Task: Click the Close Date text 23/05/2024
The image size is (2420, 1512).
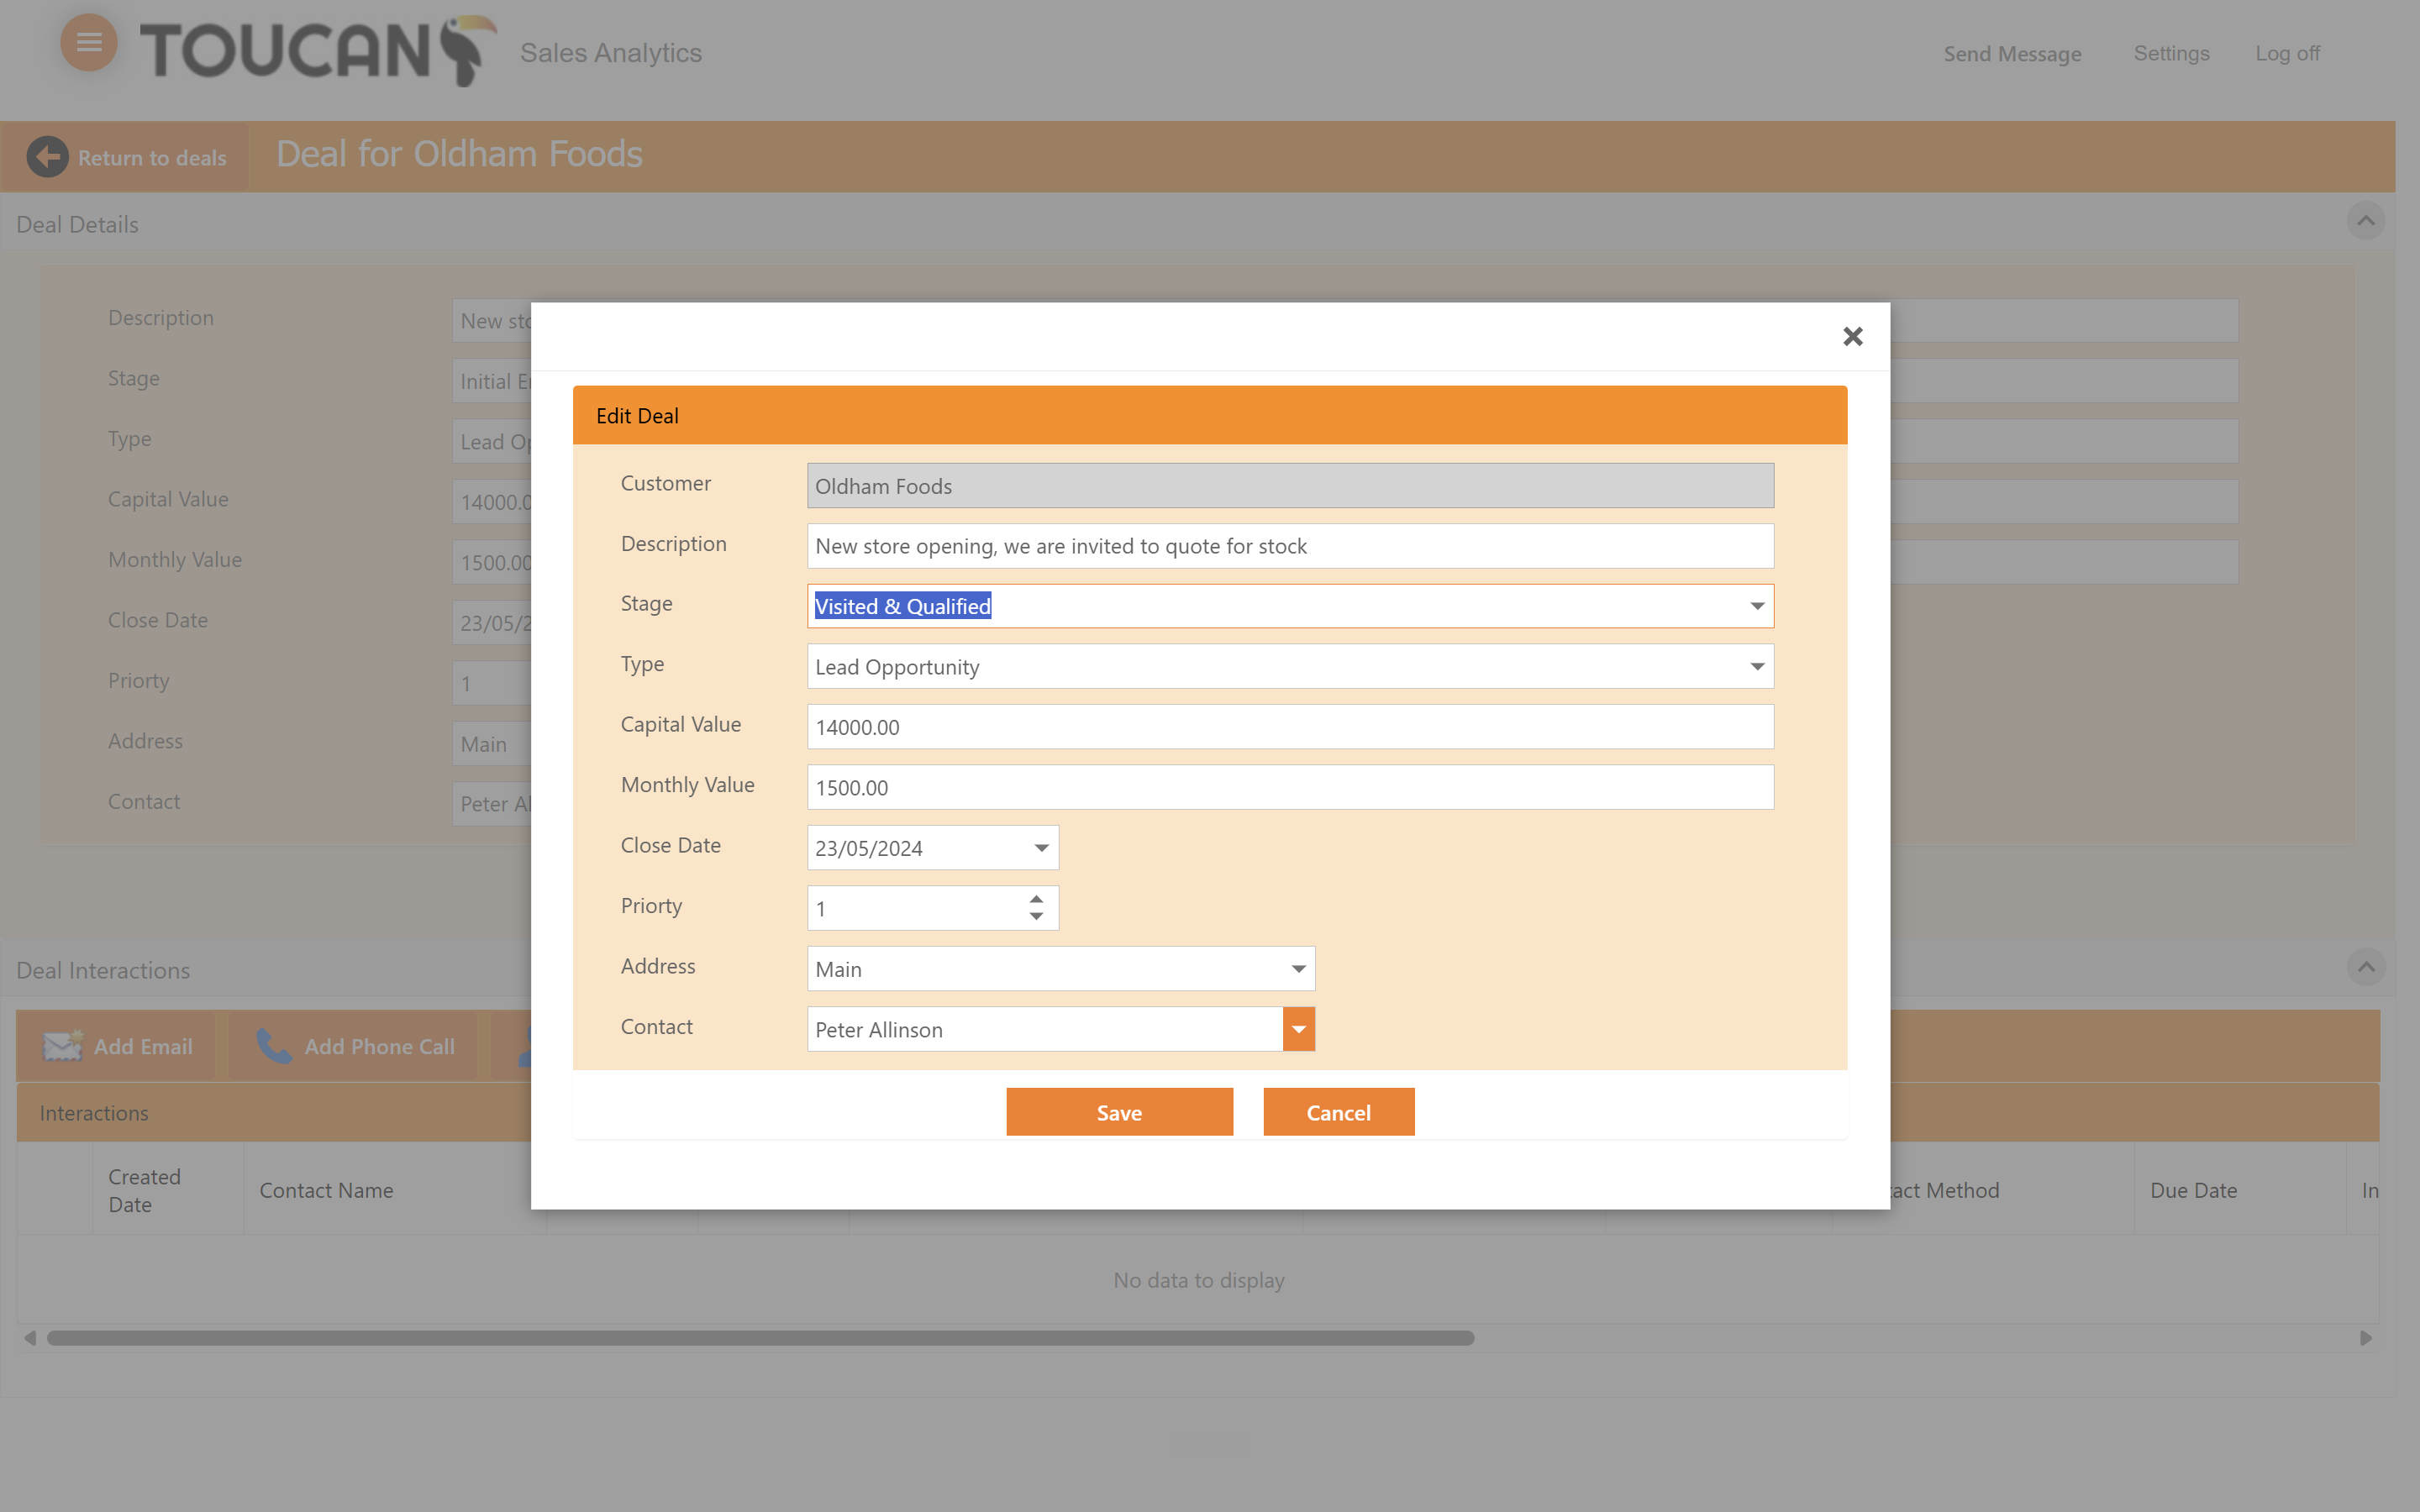Action: 868,848
